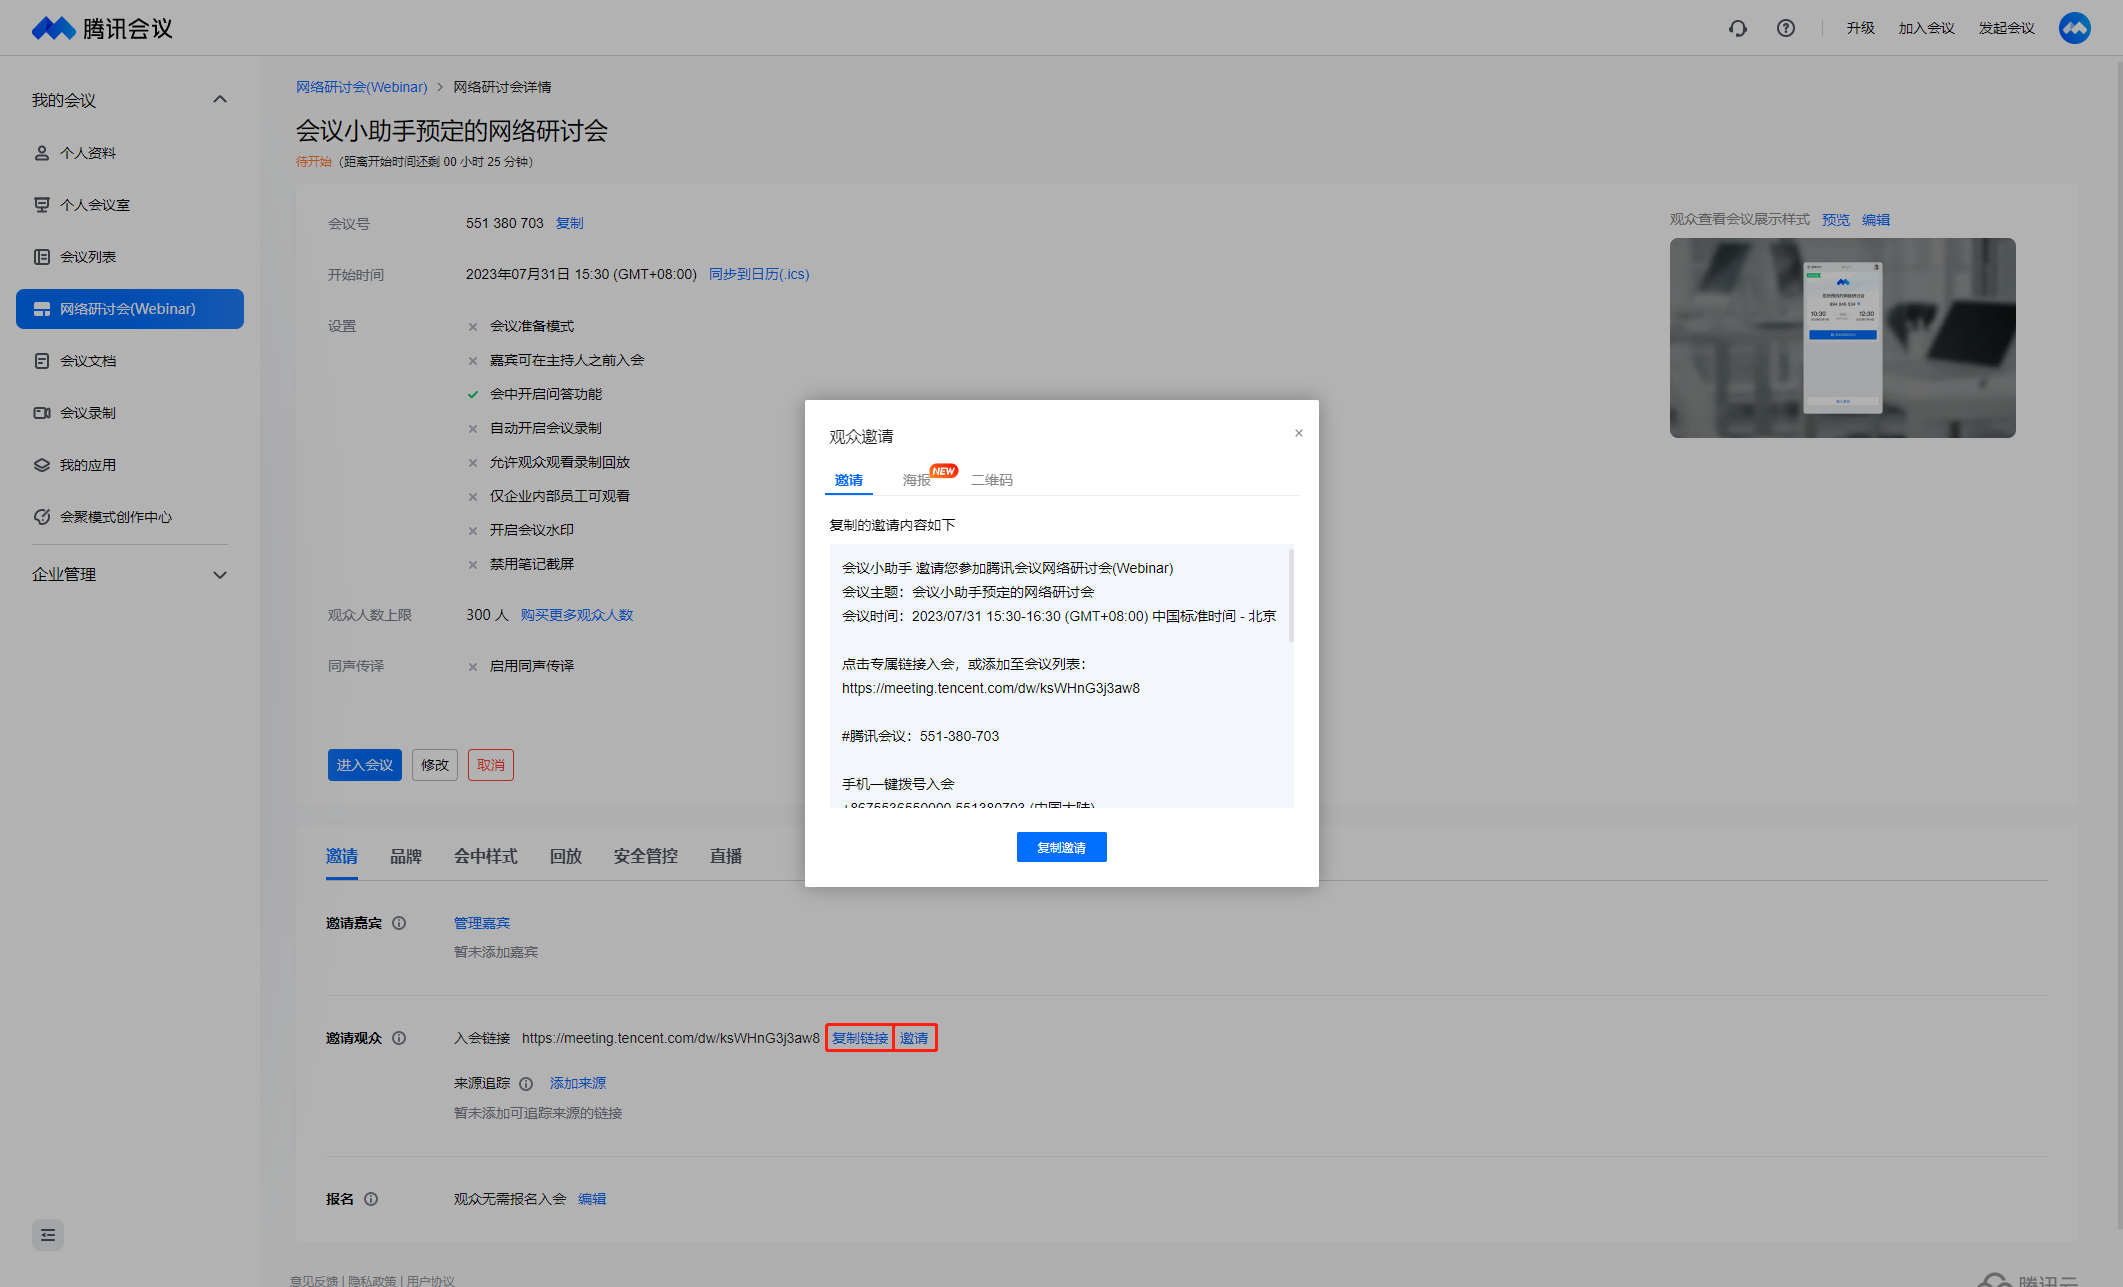This screenshot has width=2123, height=1287.
Task: Click the 个人资料 person icon
Action: tap(42, 153)
